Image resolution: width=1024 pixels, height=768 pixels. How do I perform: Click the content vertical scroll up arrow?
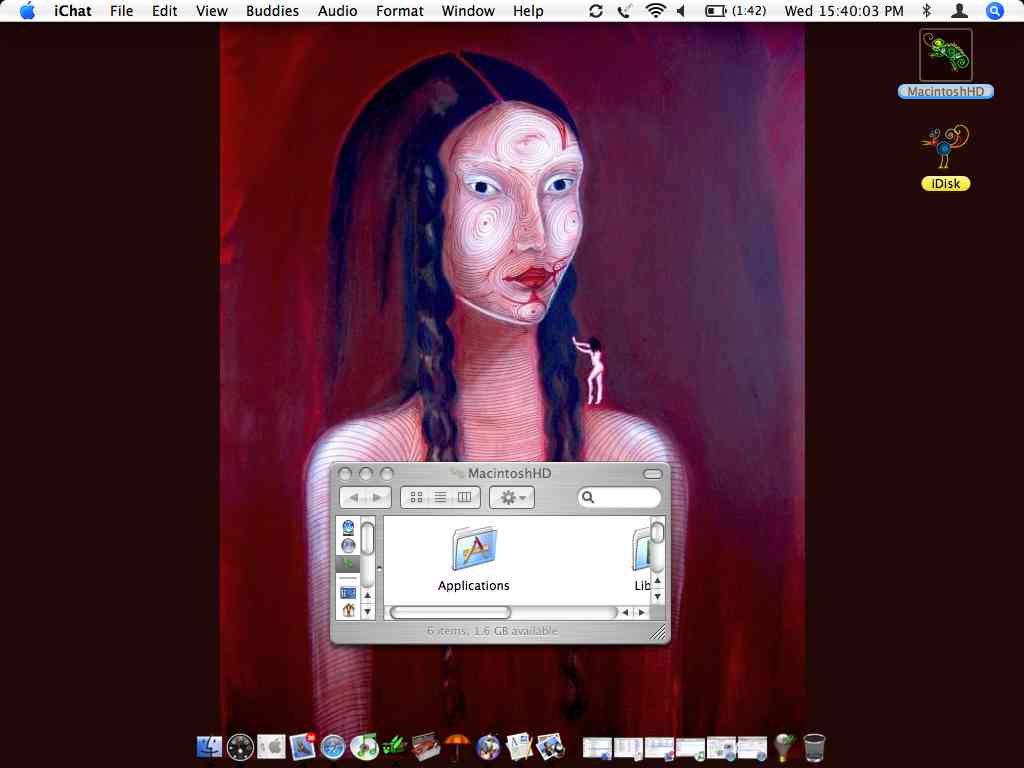(x=658, y=580)
